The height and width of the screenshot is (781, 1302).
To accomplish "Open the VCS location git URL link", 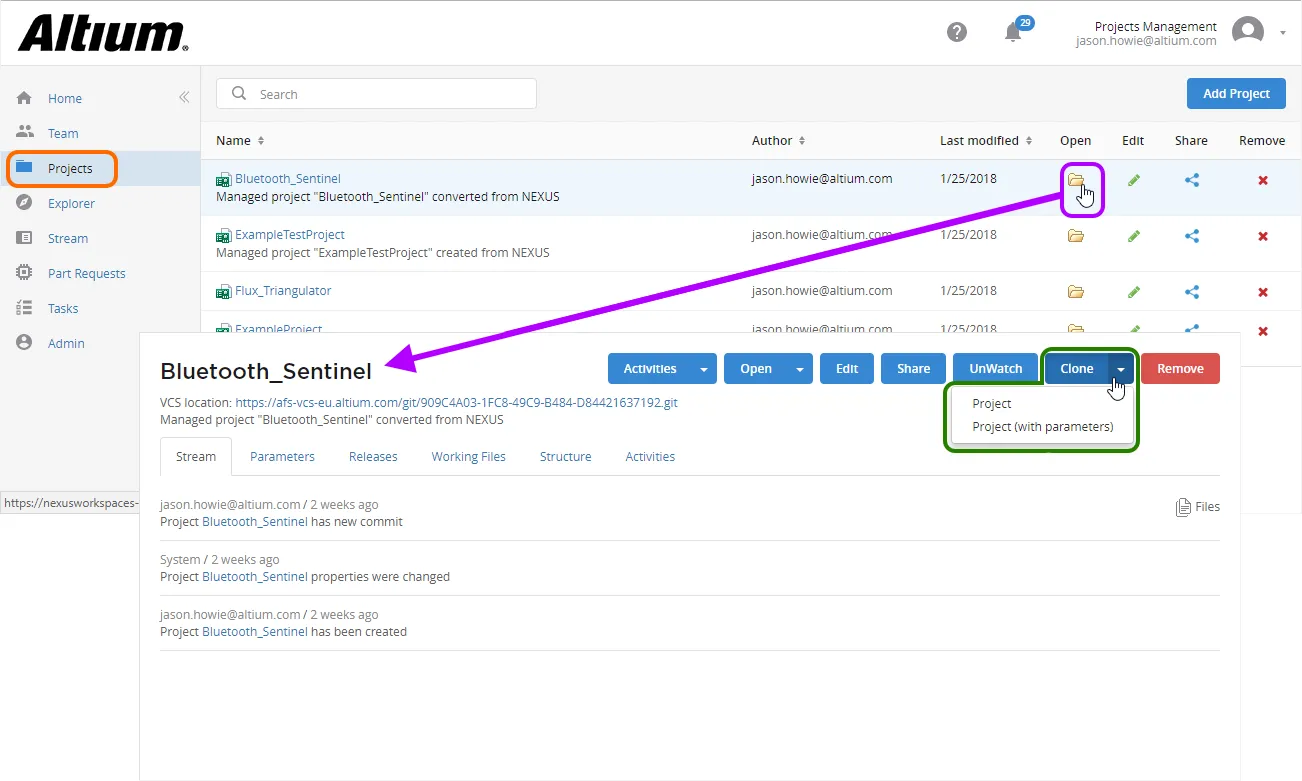I will pyautogui.click(x=456, y=403).
